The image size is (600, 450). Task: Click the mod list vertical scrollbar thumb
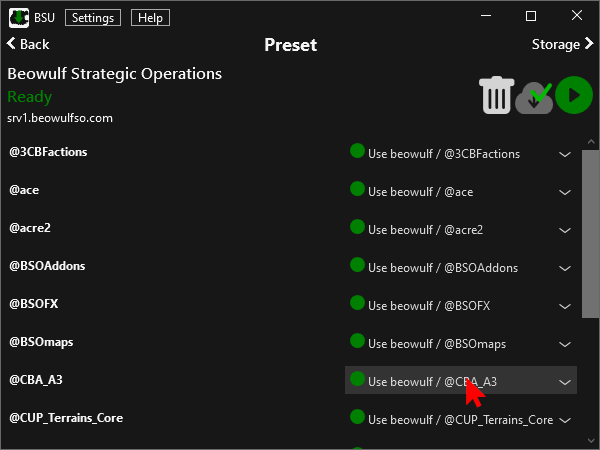590,234
